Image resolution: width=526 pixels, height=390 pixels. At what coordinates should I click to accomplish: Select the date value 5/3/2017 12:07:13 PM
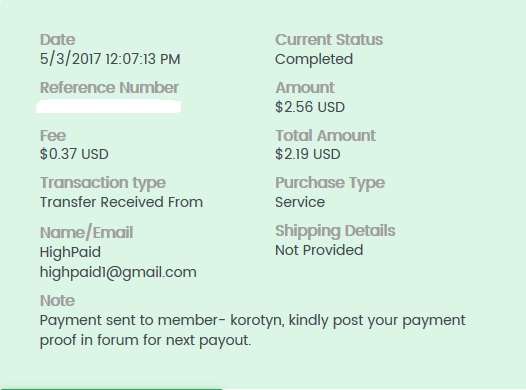coord(110,59)
